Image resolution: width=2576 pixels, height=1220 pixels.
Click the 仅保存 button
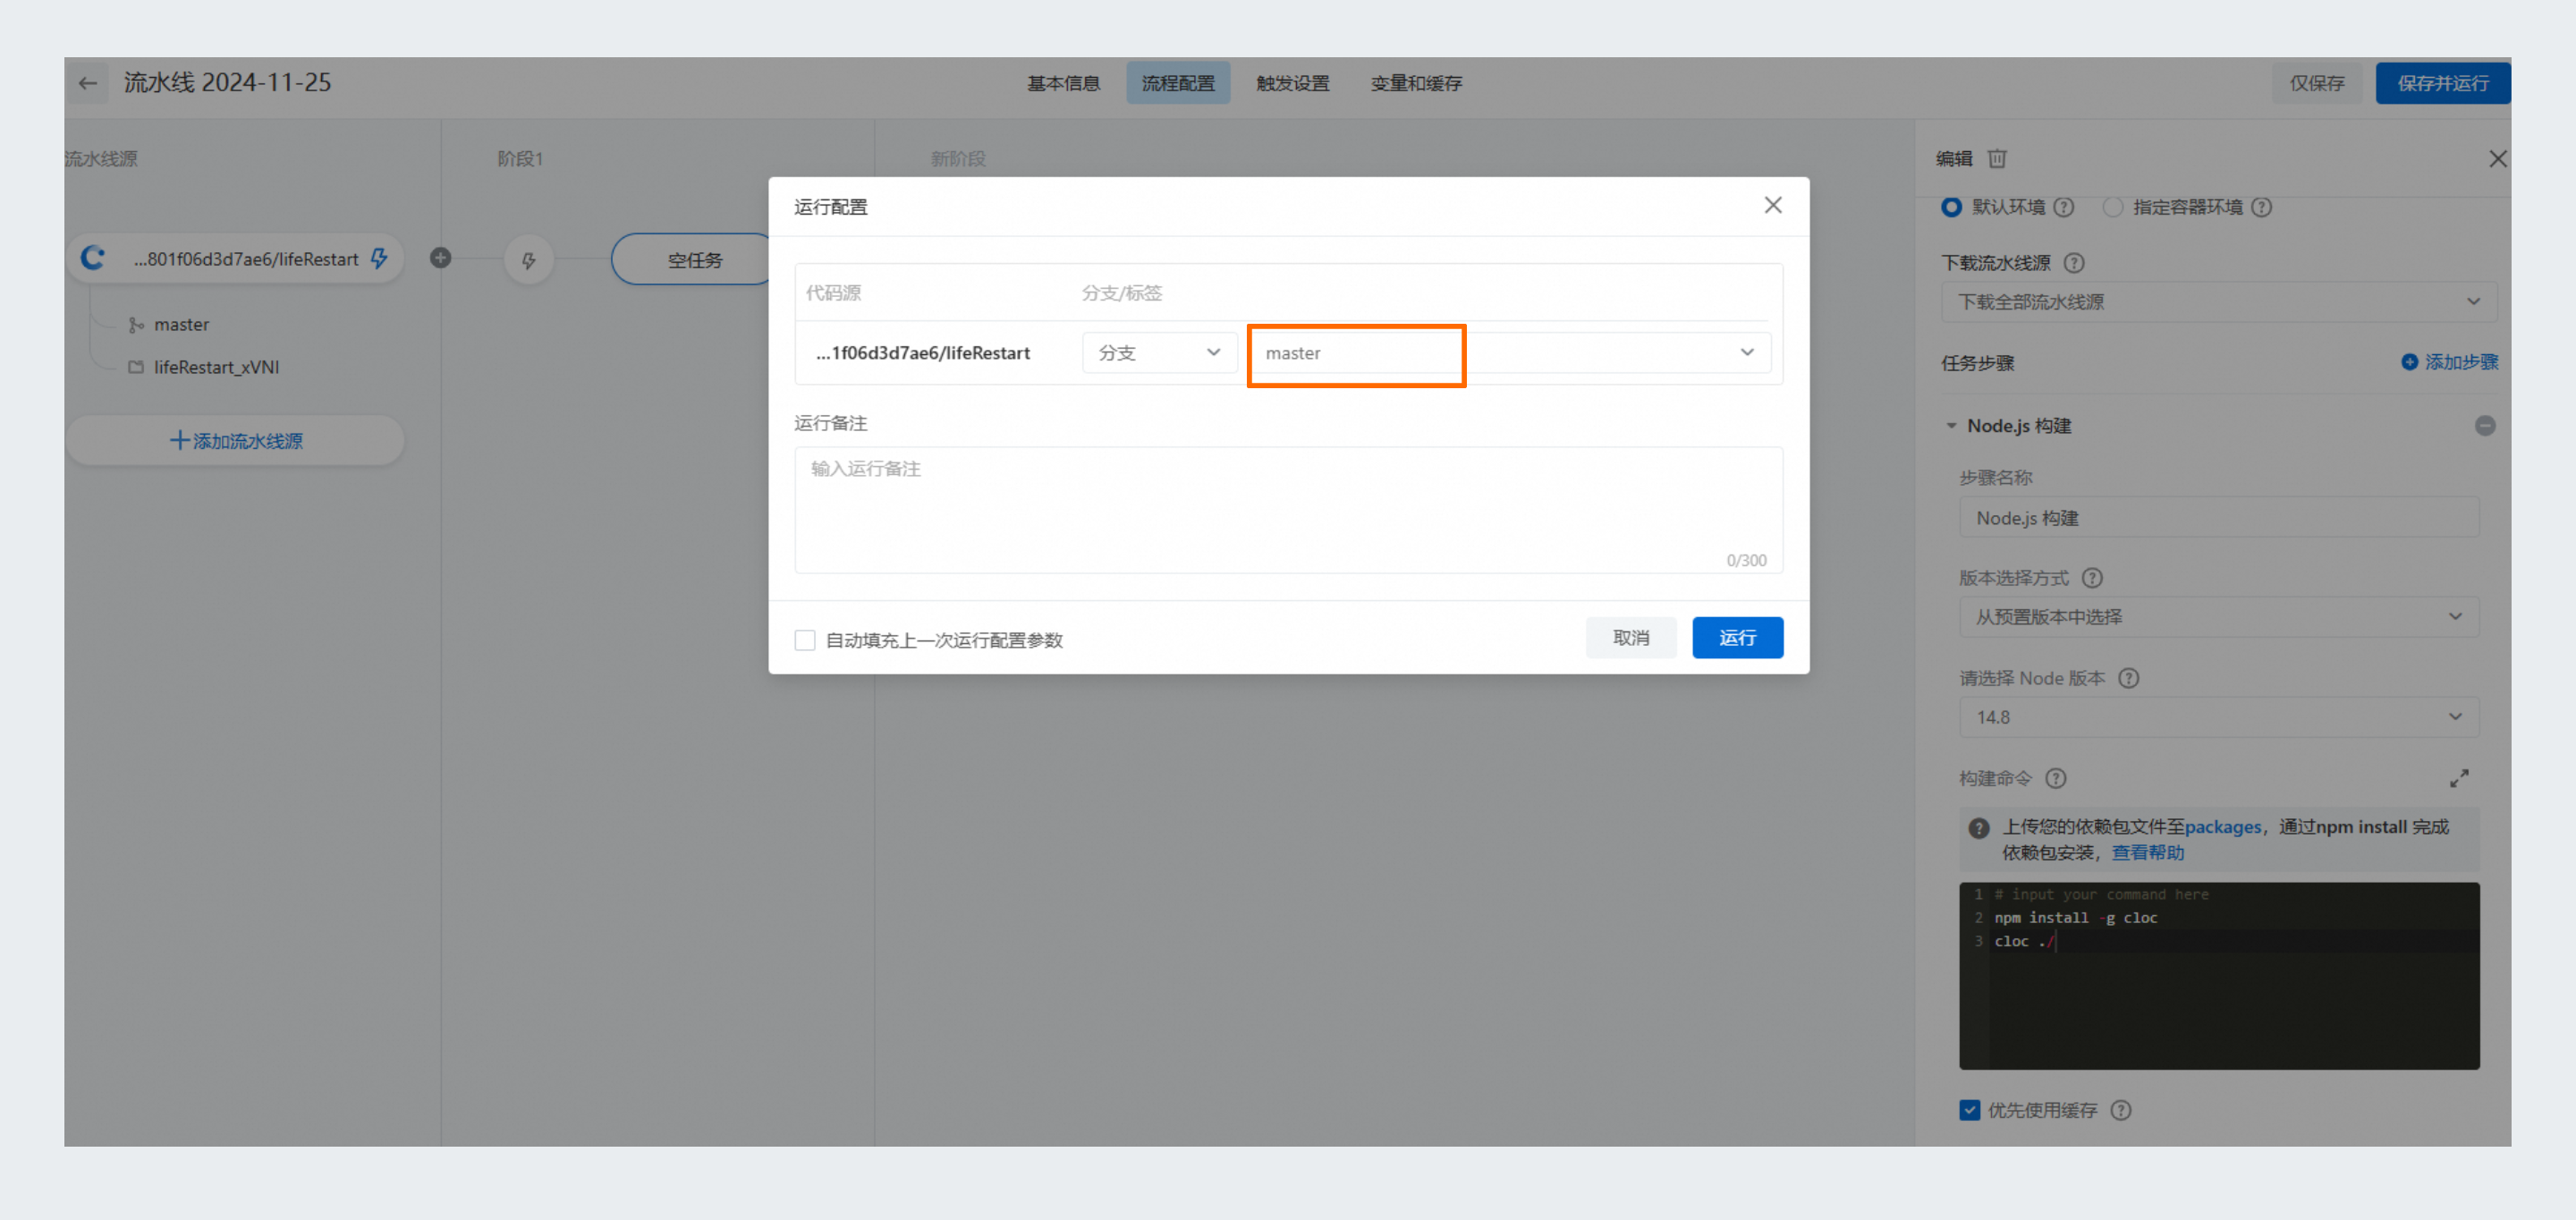pos(2317,83)
